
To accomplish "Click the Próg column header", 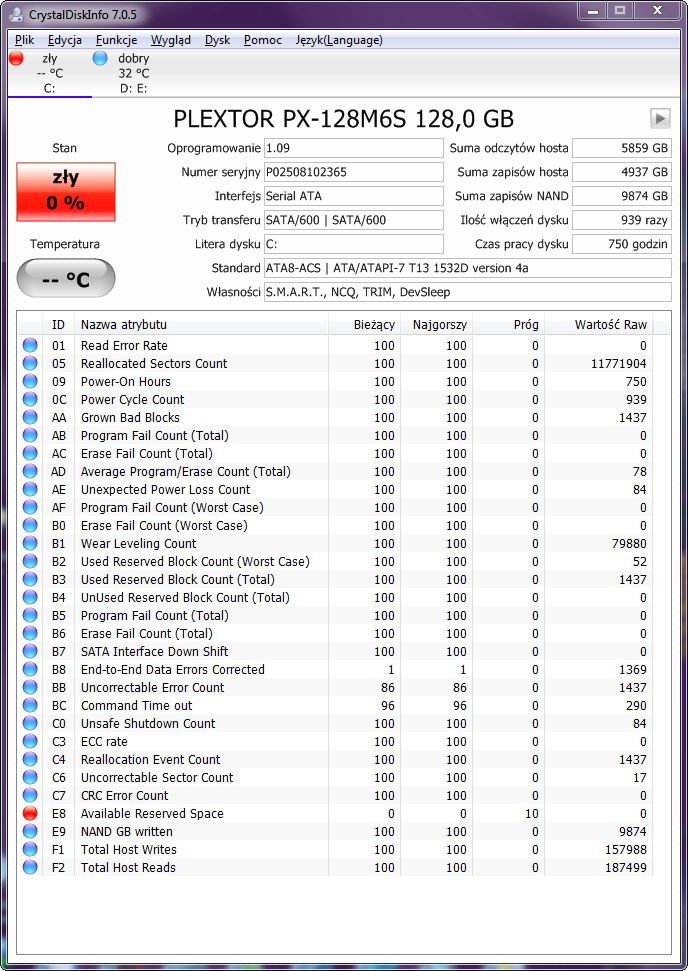I will click(508, 324).
